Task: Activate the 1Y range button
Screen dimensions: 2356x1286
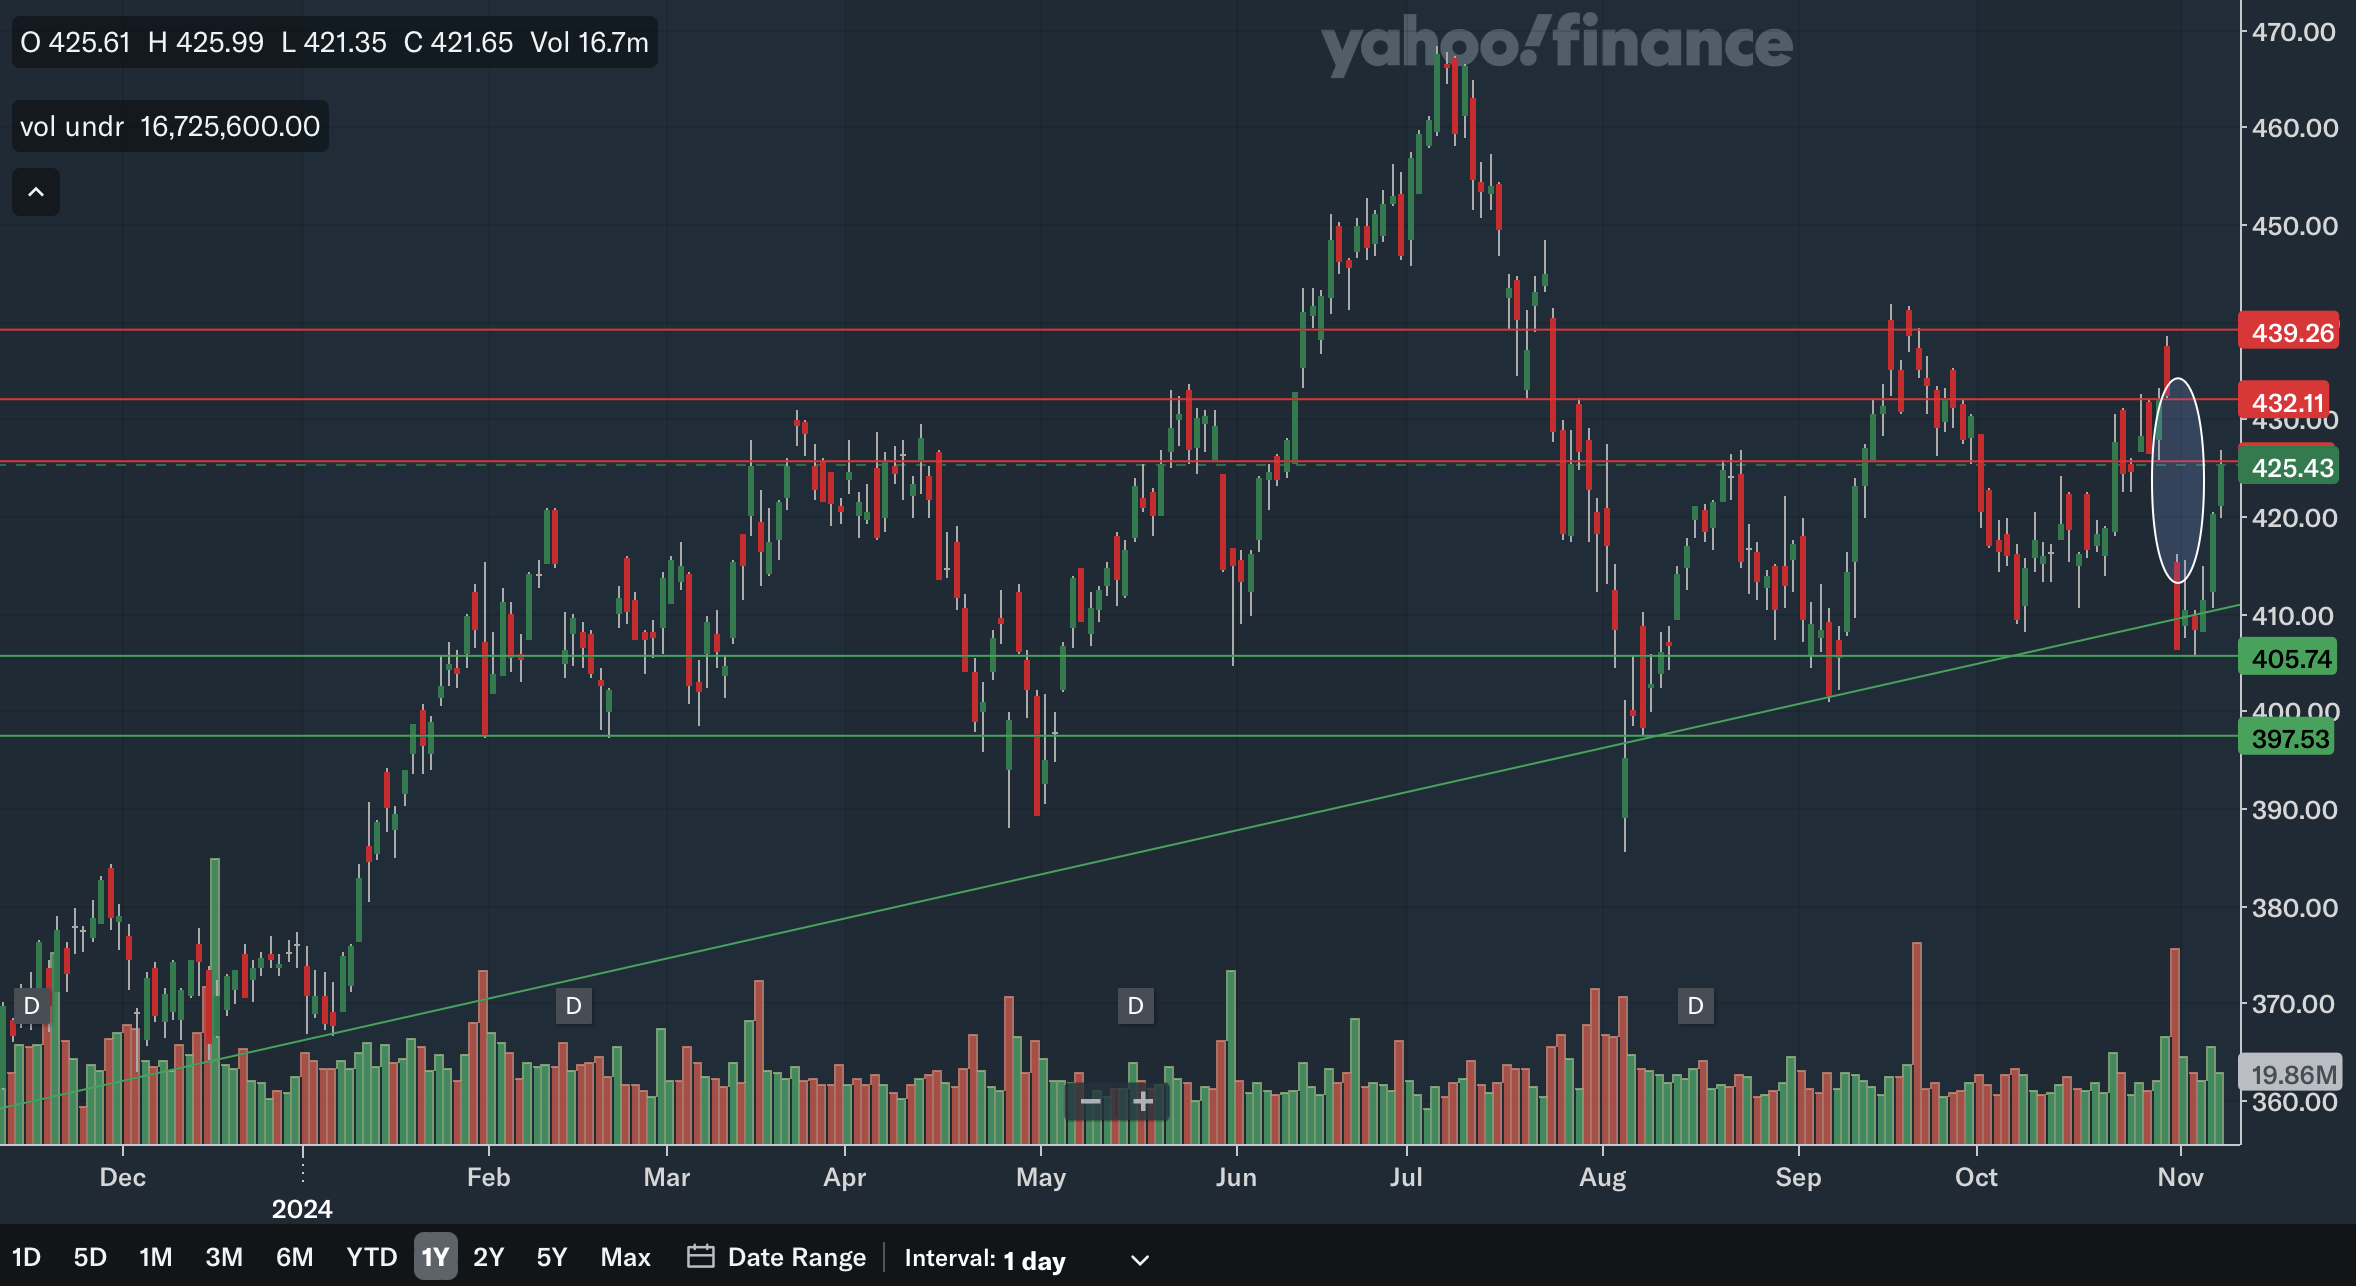Action: coord(435,1257)
